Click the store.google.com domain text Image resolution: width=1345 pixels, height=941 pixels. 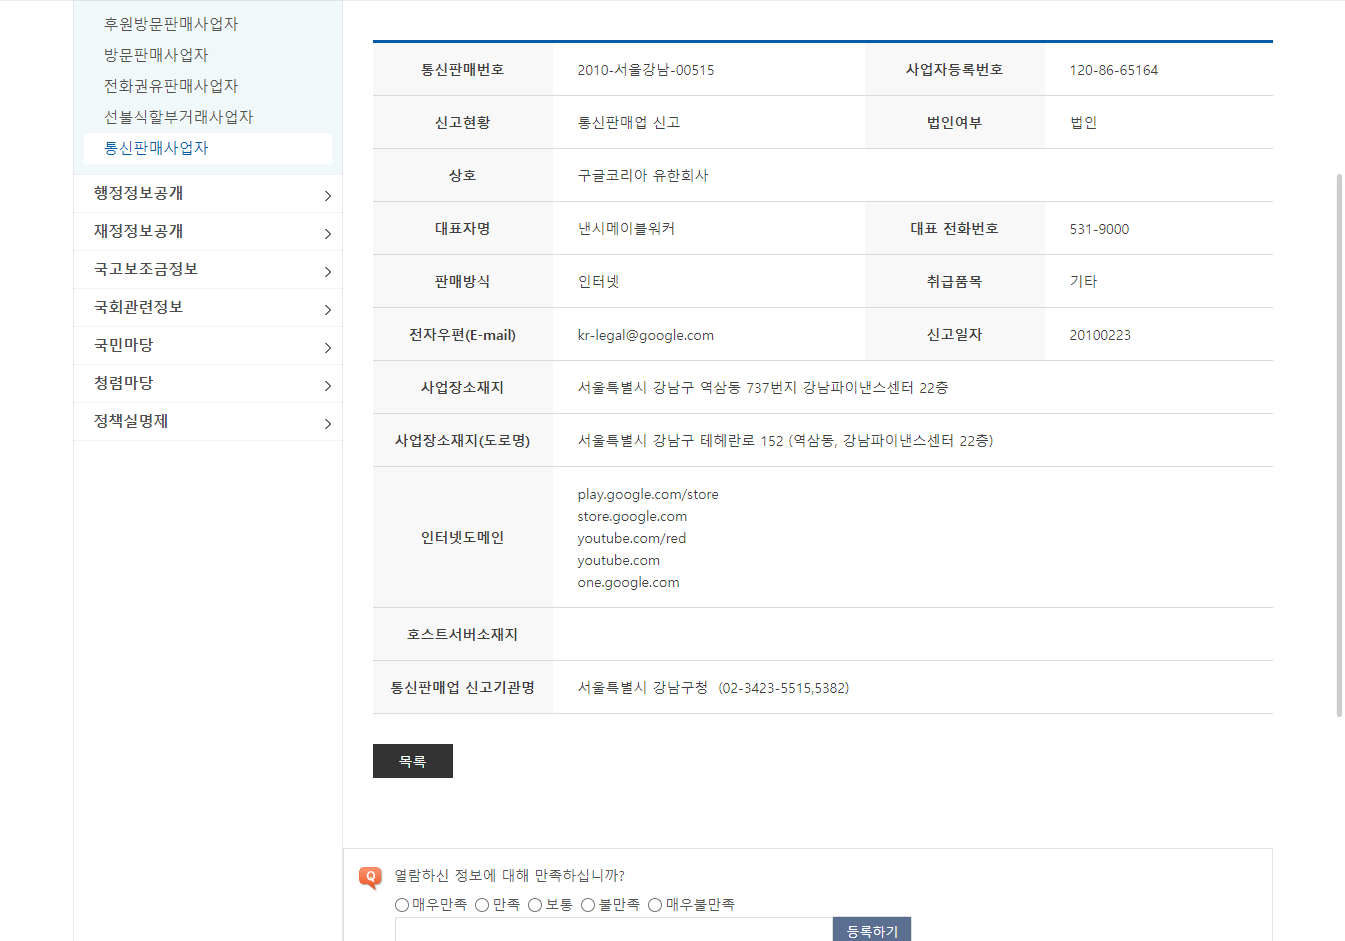[632, 516]
